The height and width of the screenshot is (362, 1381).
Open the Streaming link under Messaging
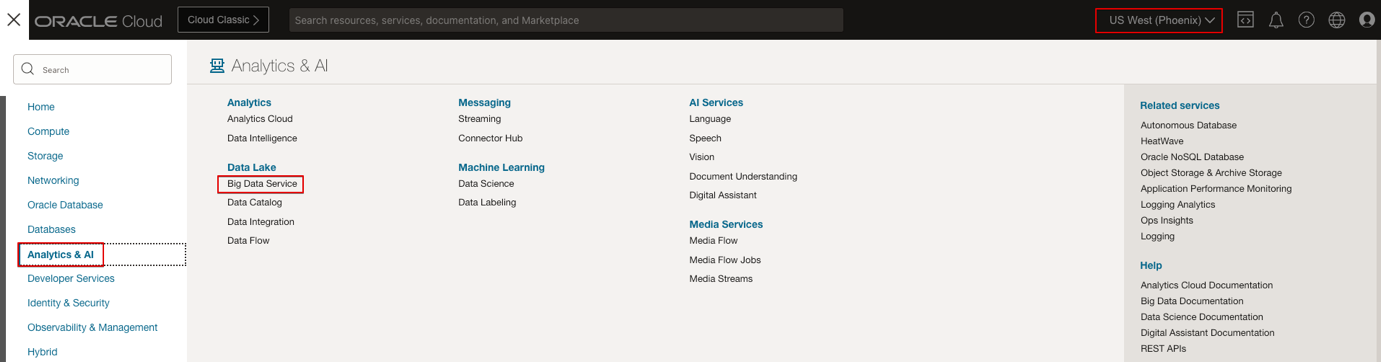[x=480, y=119]
